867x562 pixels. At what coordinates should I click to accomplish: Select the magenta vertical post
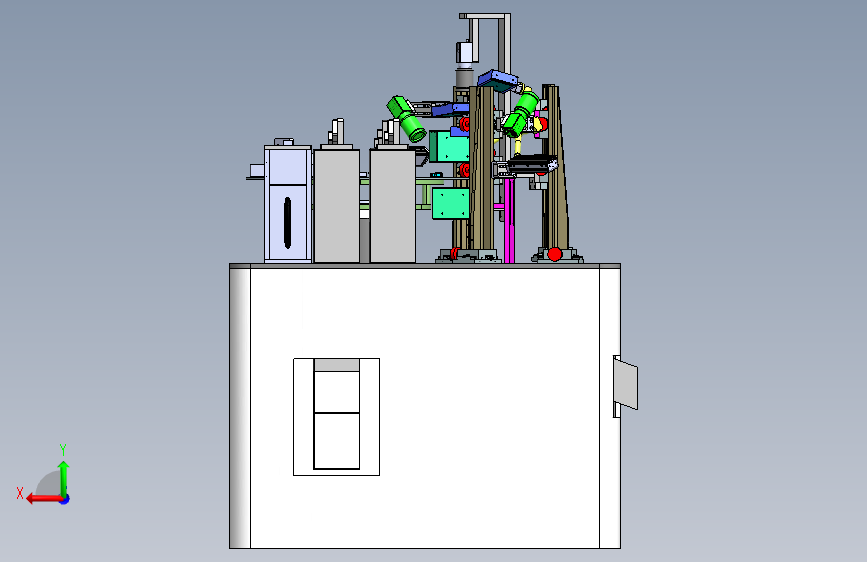[x=509, y=220]
